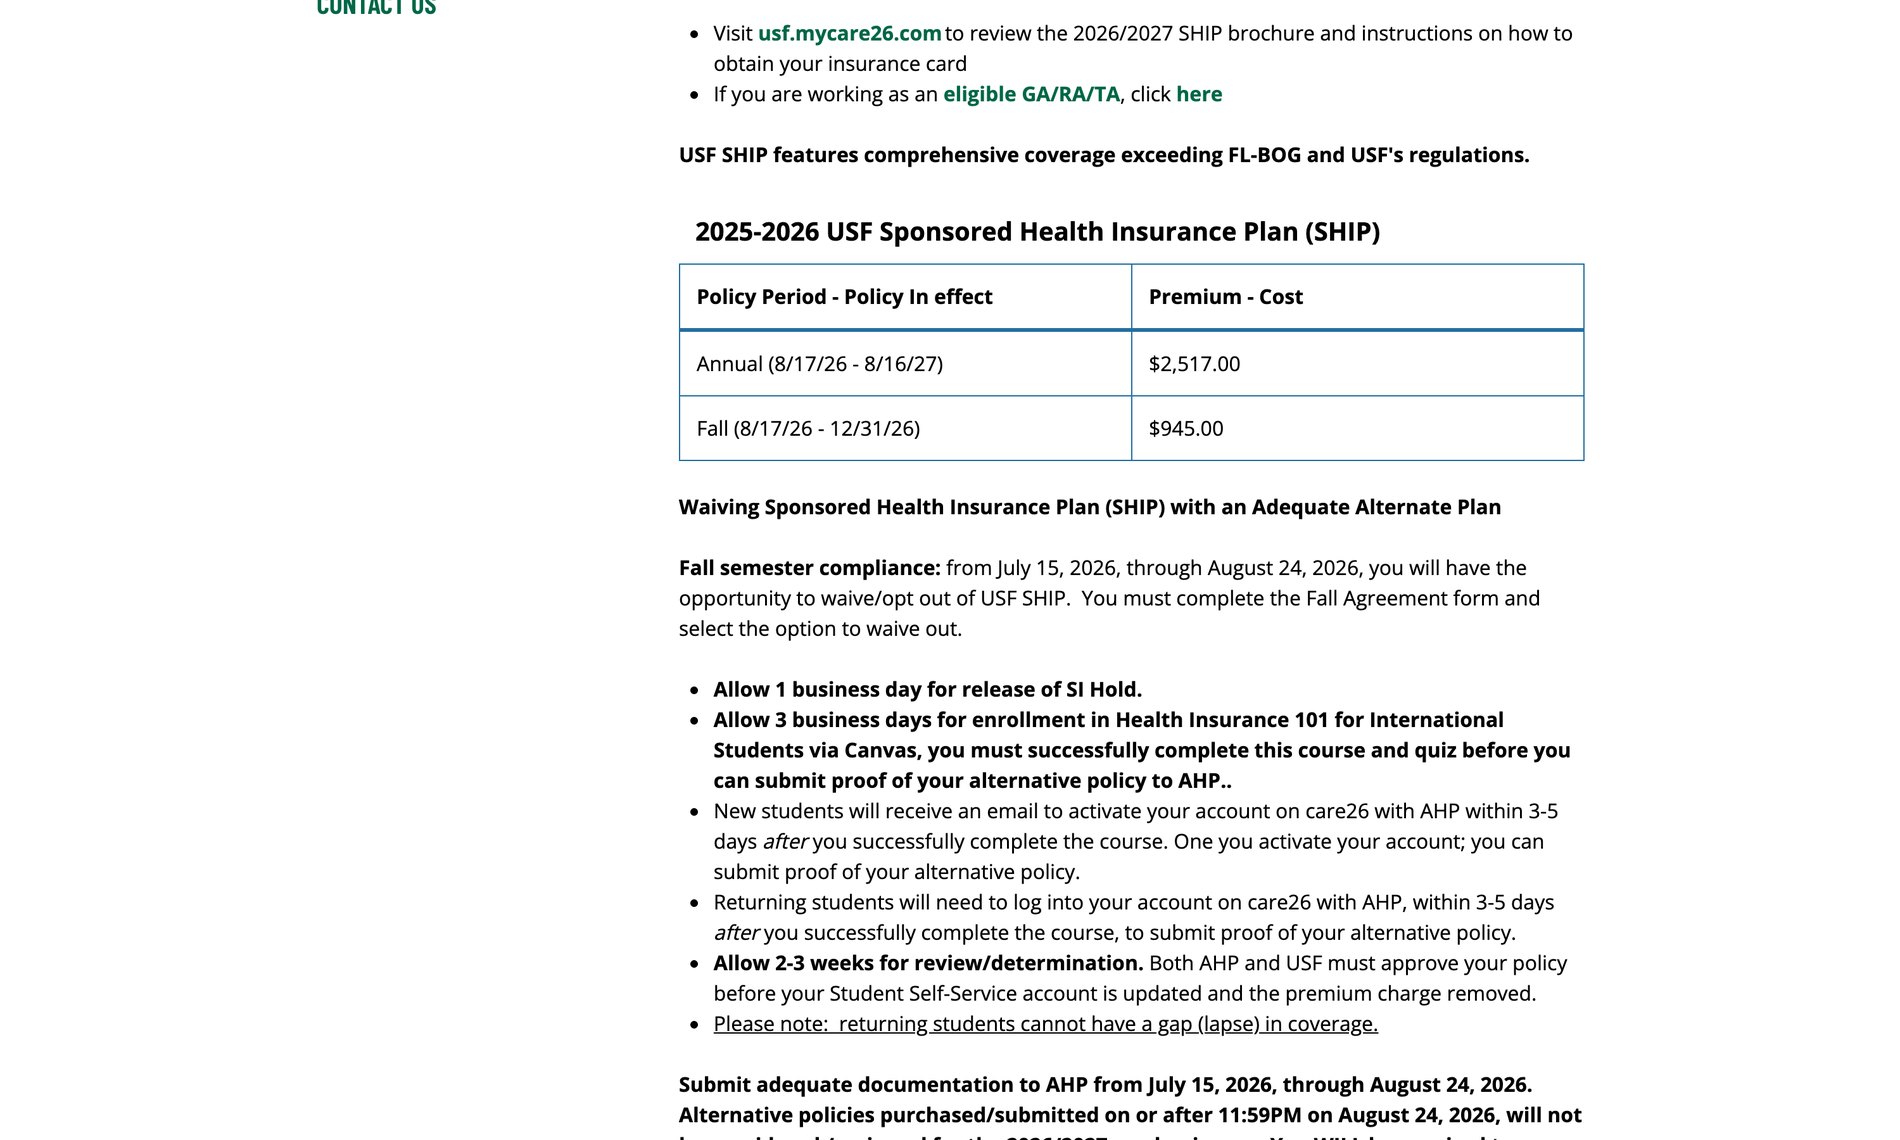Select the 2025-2026 USF SHIP heading

1037,232
